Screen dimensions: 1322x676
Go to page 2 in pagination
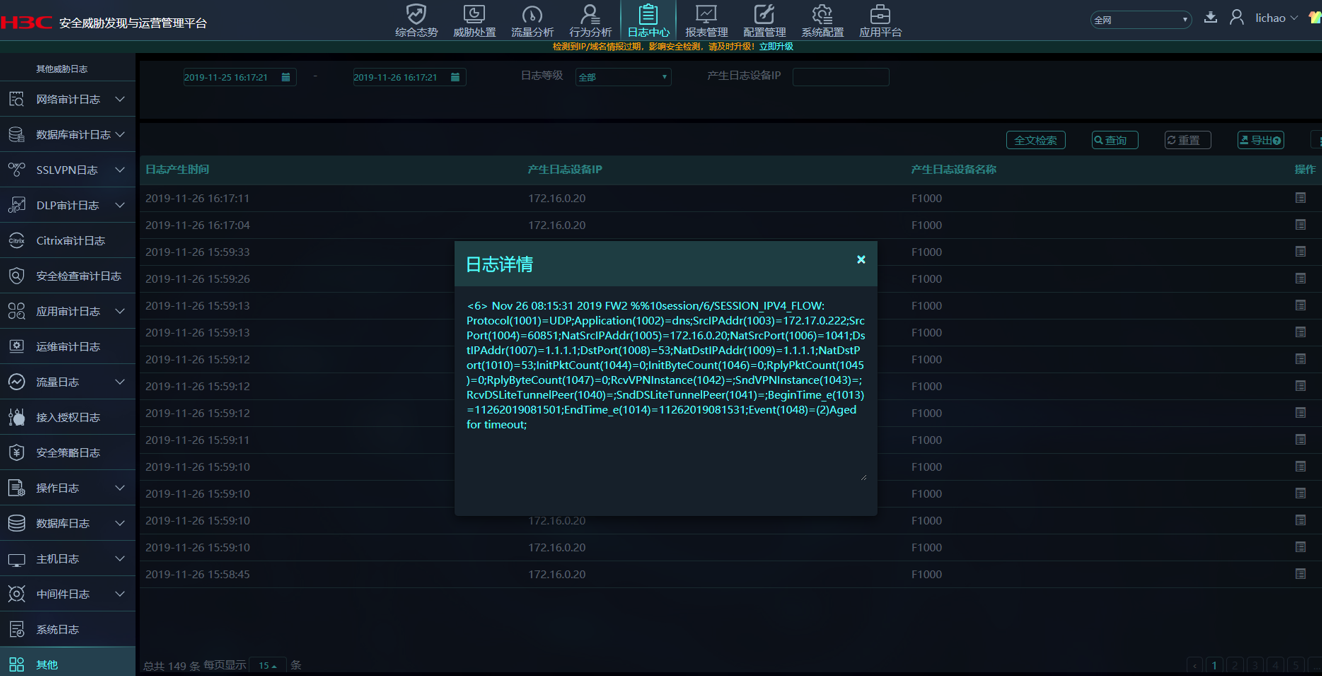pos(1235,665)
